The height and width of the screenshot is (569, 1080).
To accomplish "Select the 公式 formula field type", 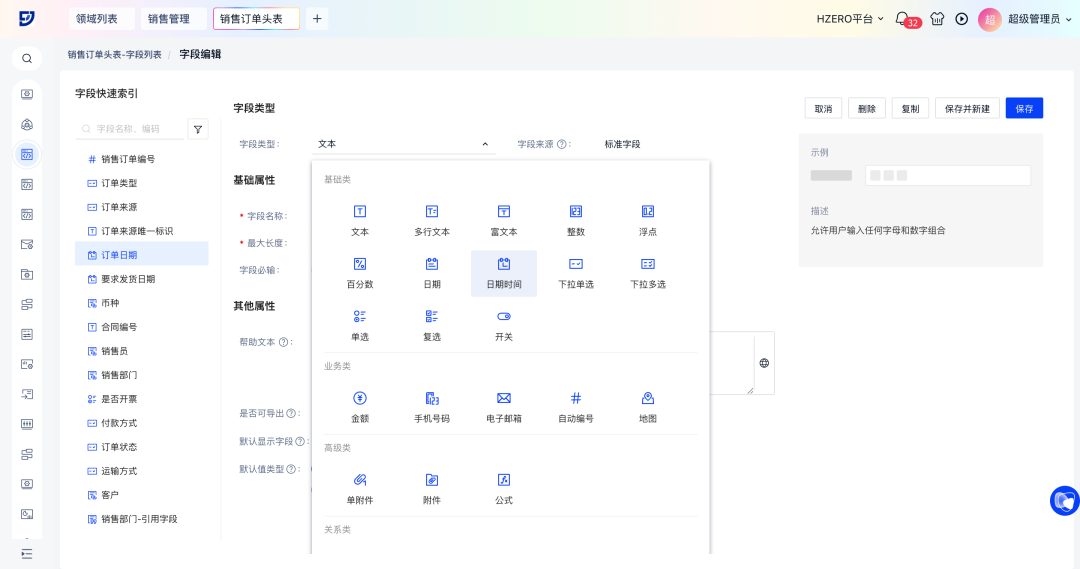I will coord(504,480).
